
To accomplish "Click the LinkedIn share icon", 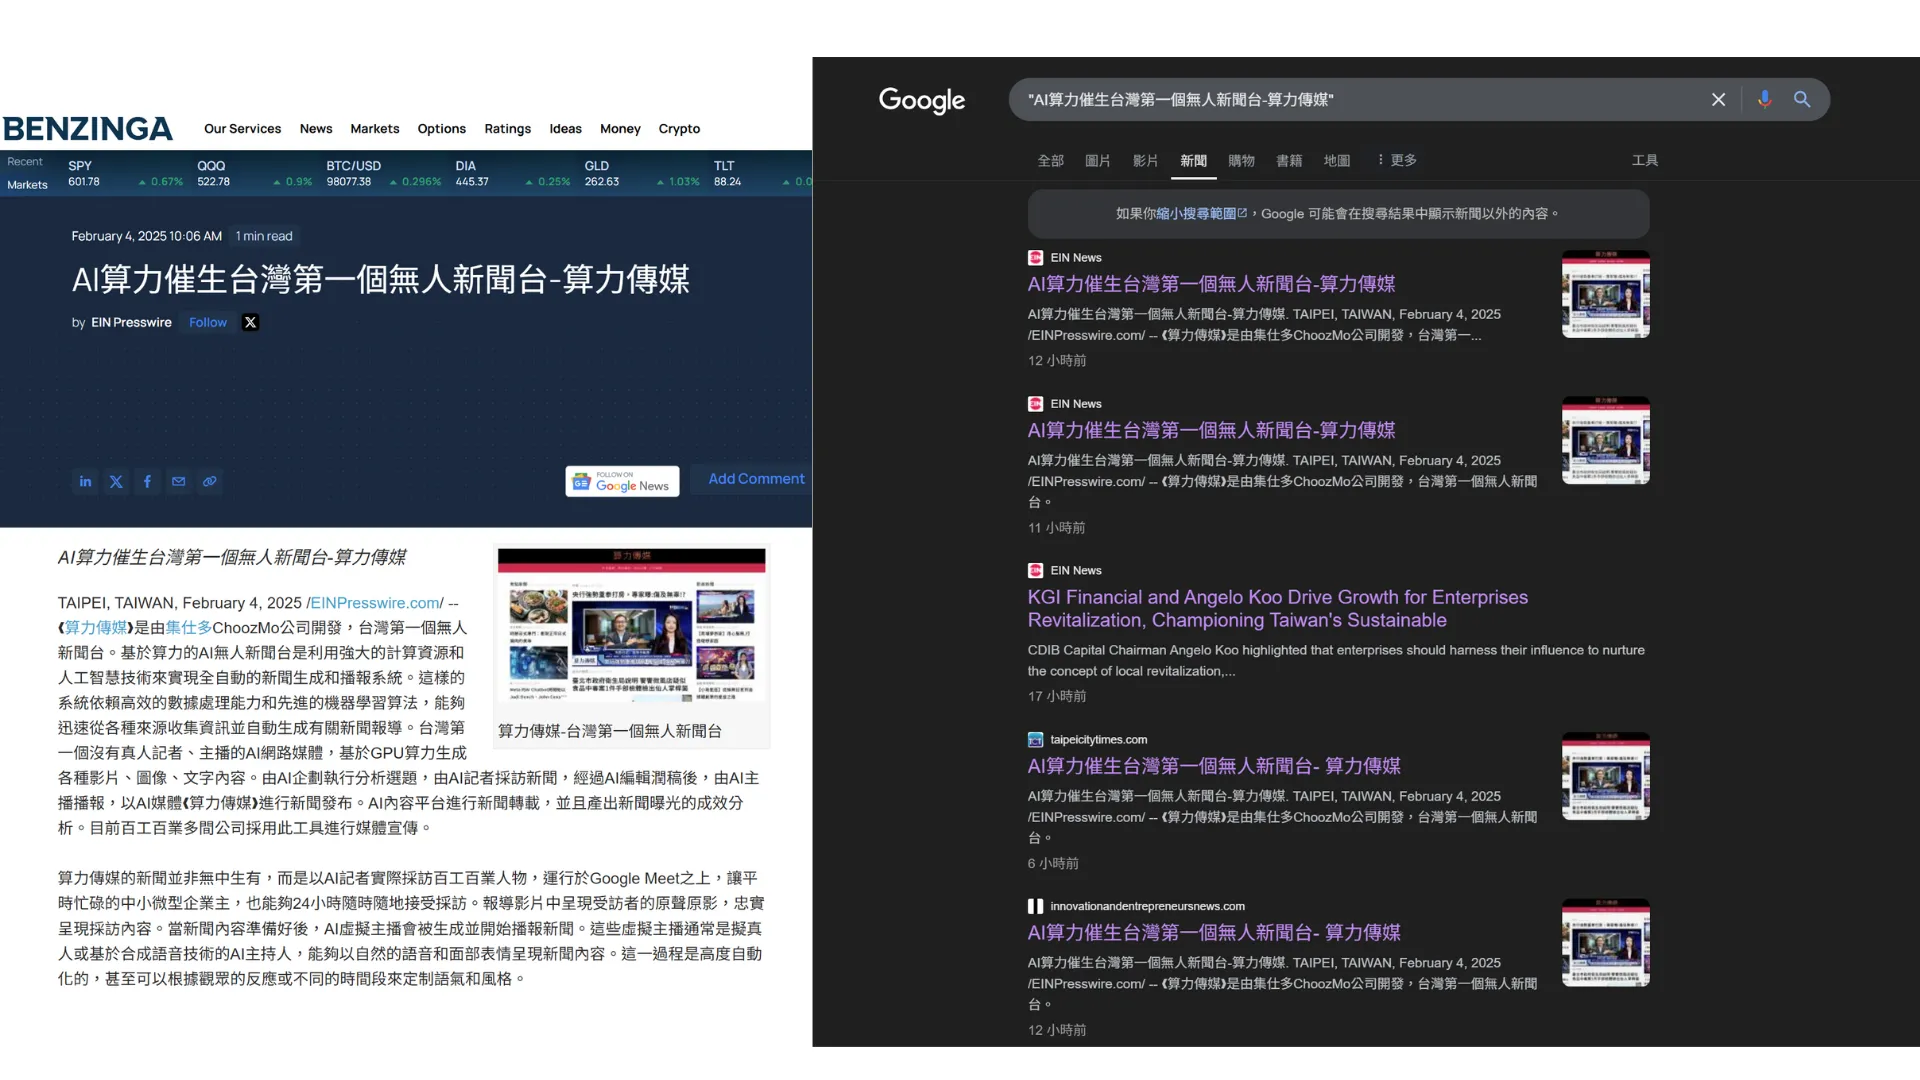I will [x=84, y=480].
